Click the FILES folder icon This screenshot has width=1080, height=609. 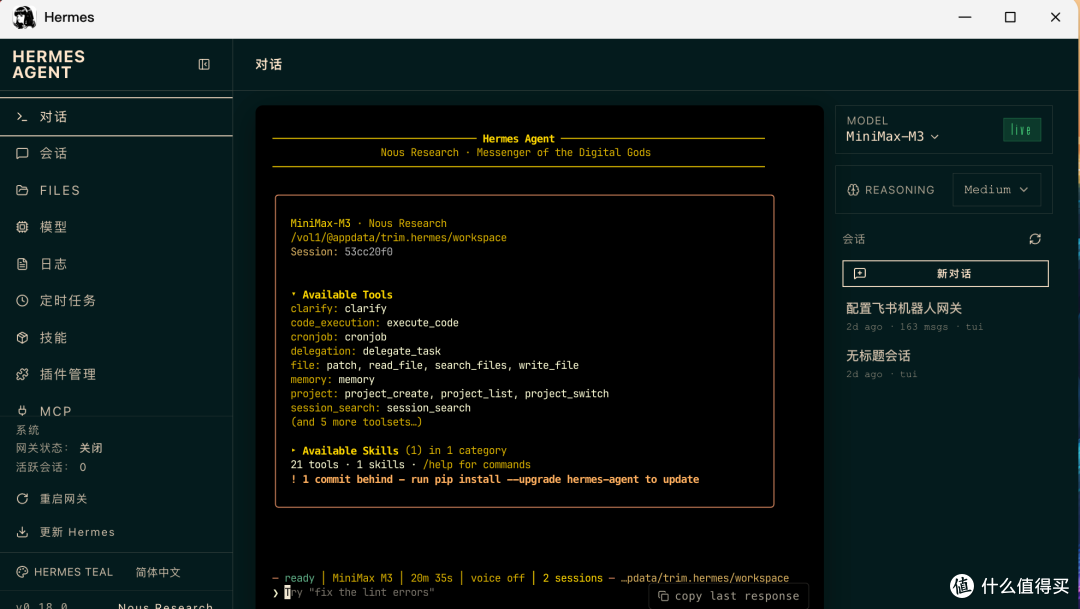pyautogui.click(x=22, y=190)
